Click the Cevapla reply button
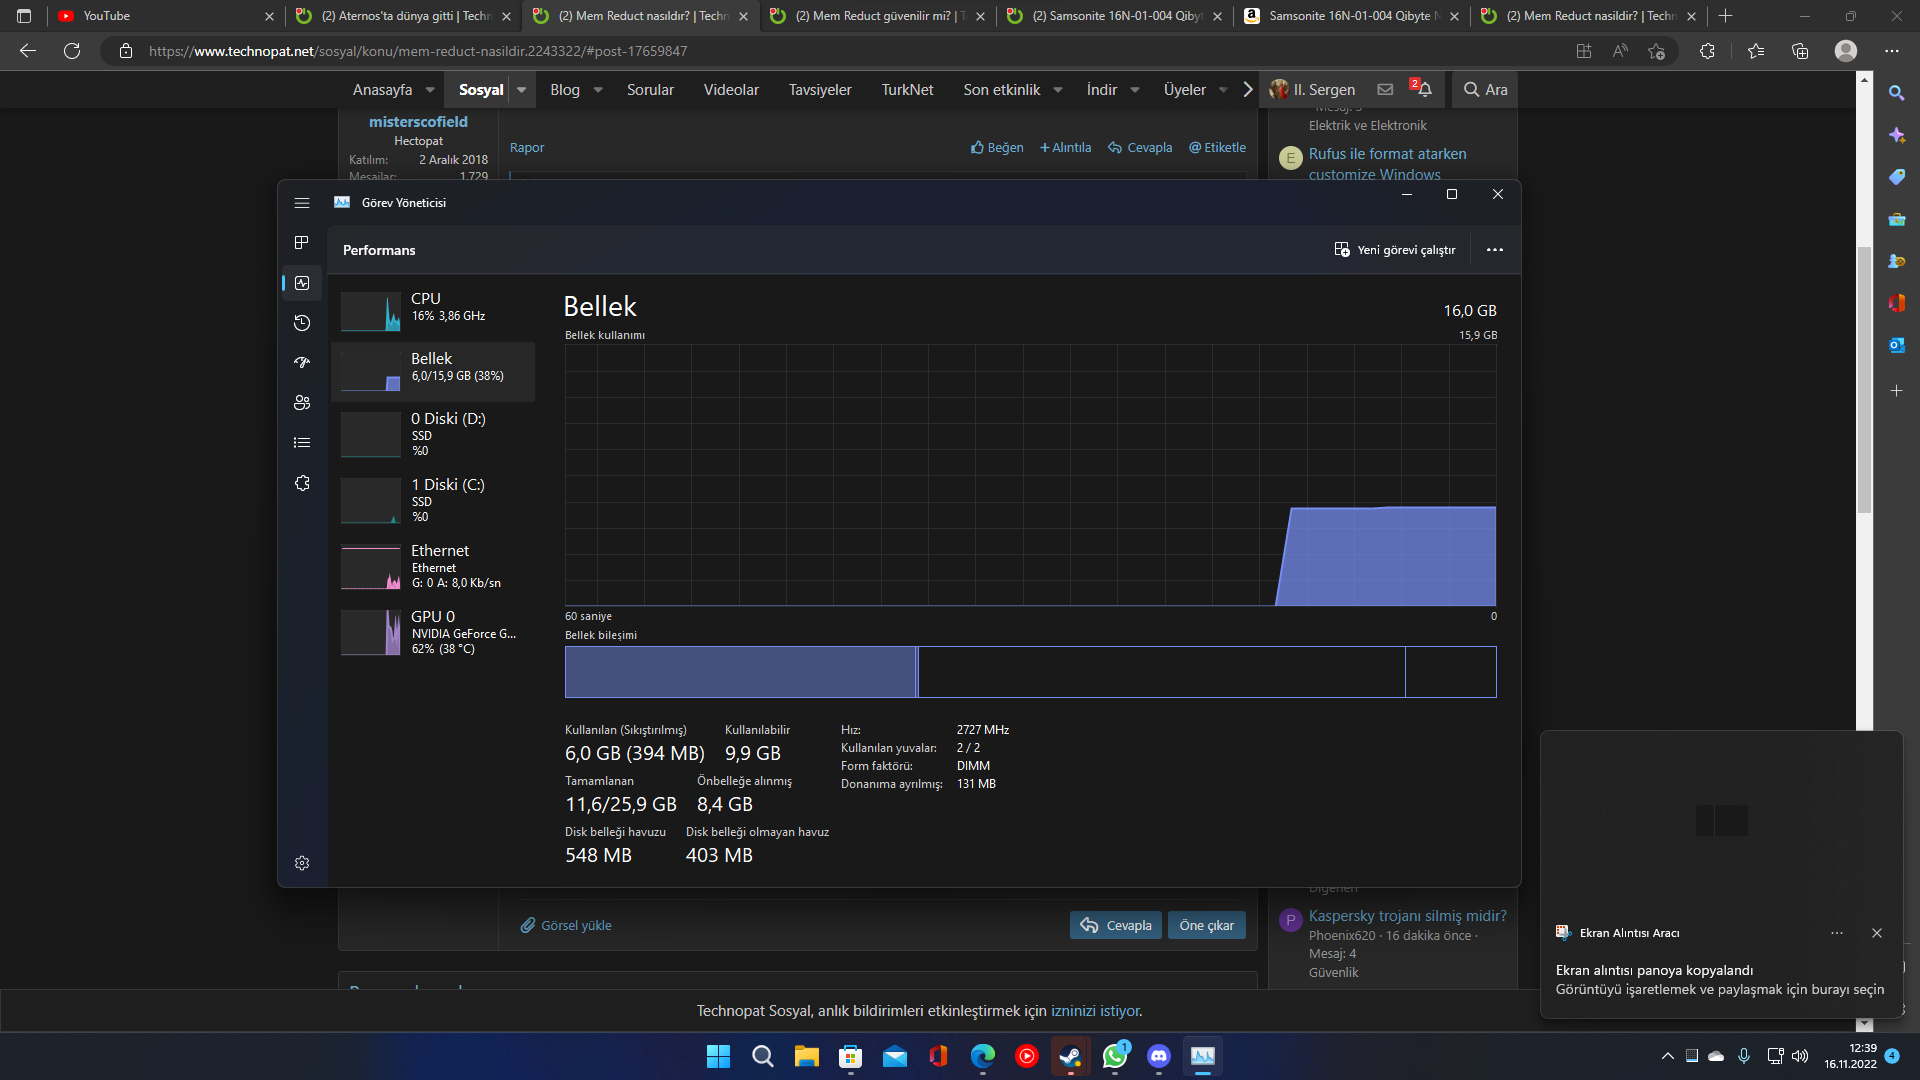Image resolution: width=1920 pixels, height=1080 pixels. tap(1115, 925)
